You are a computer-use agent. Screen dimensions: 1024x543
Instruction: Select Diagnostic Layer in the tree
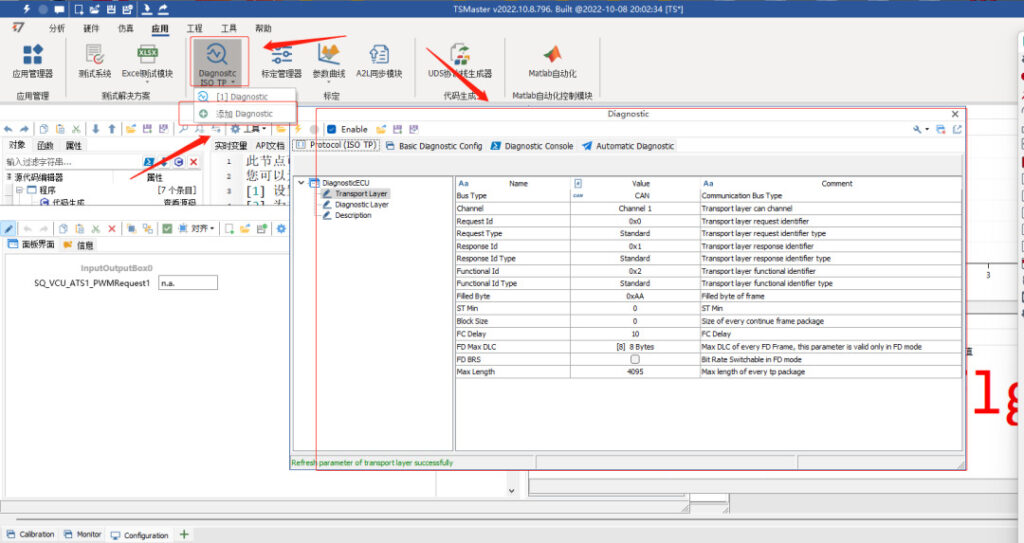(x=361, y=204)
